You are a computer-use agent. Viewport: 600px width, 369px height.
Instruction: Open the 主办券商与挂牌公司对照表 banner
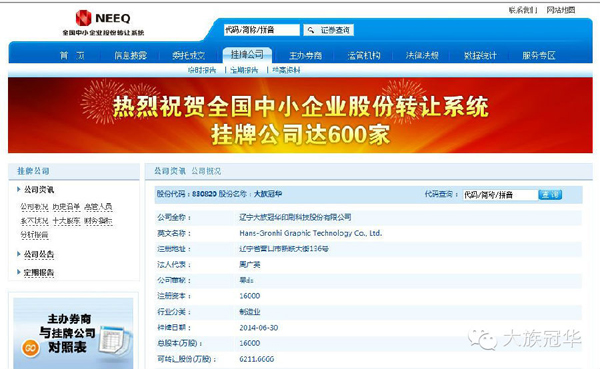click(73, 333)
